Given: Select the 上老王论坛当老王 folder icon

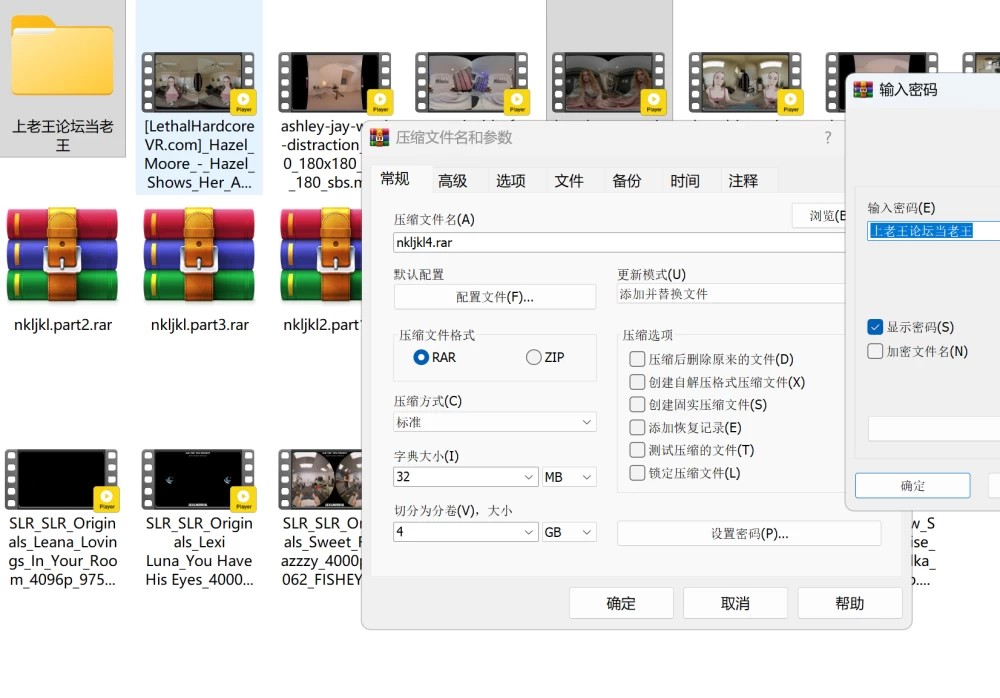Looking at the screenshot, I should click(62, 56).
